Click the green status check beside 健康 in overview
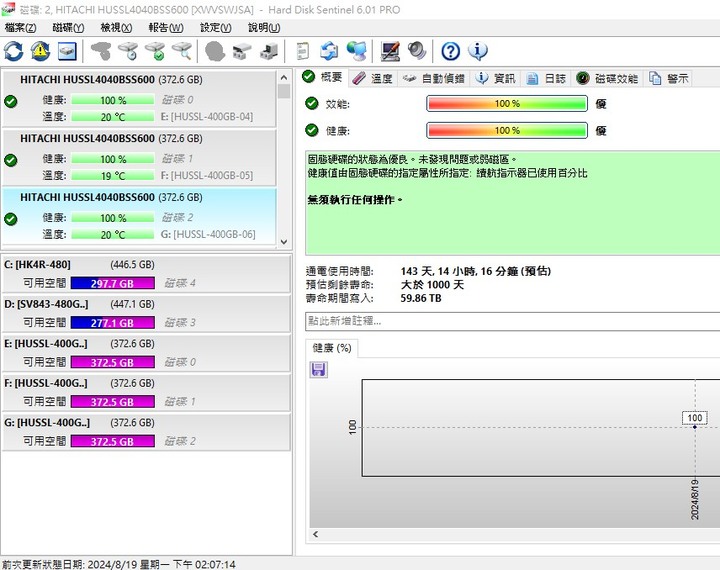 pyautogui.click(x=312, y=130)
